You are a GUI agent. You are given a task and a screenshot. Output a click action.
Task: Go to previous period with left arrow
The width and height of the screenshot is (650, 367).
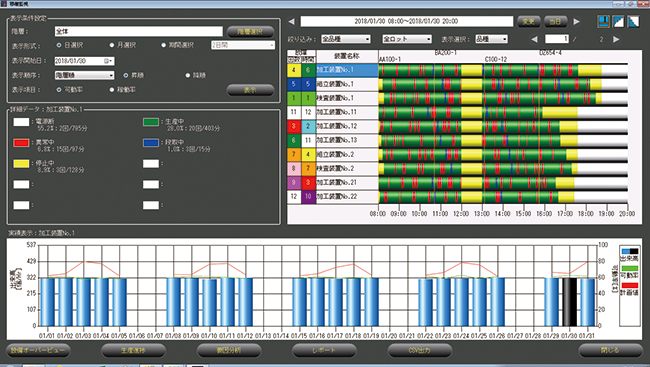(x=291, y=21)
